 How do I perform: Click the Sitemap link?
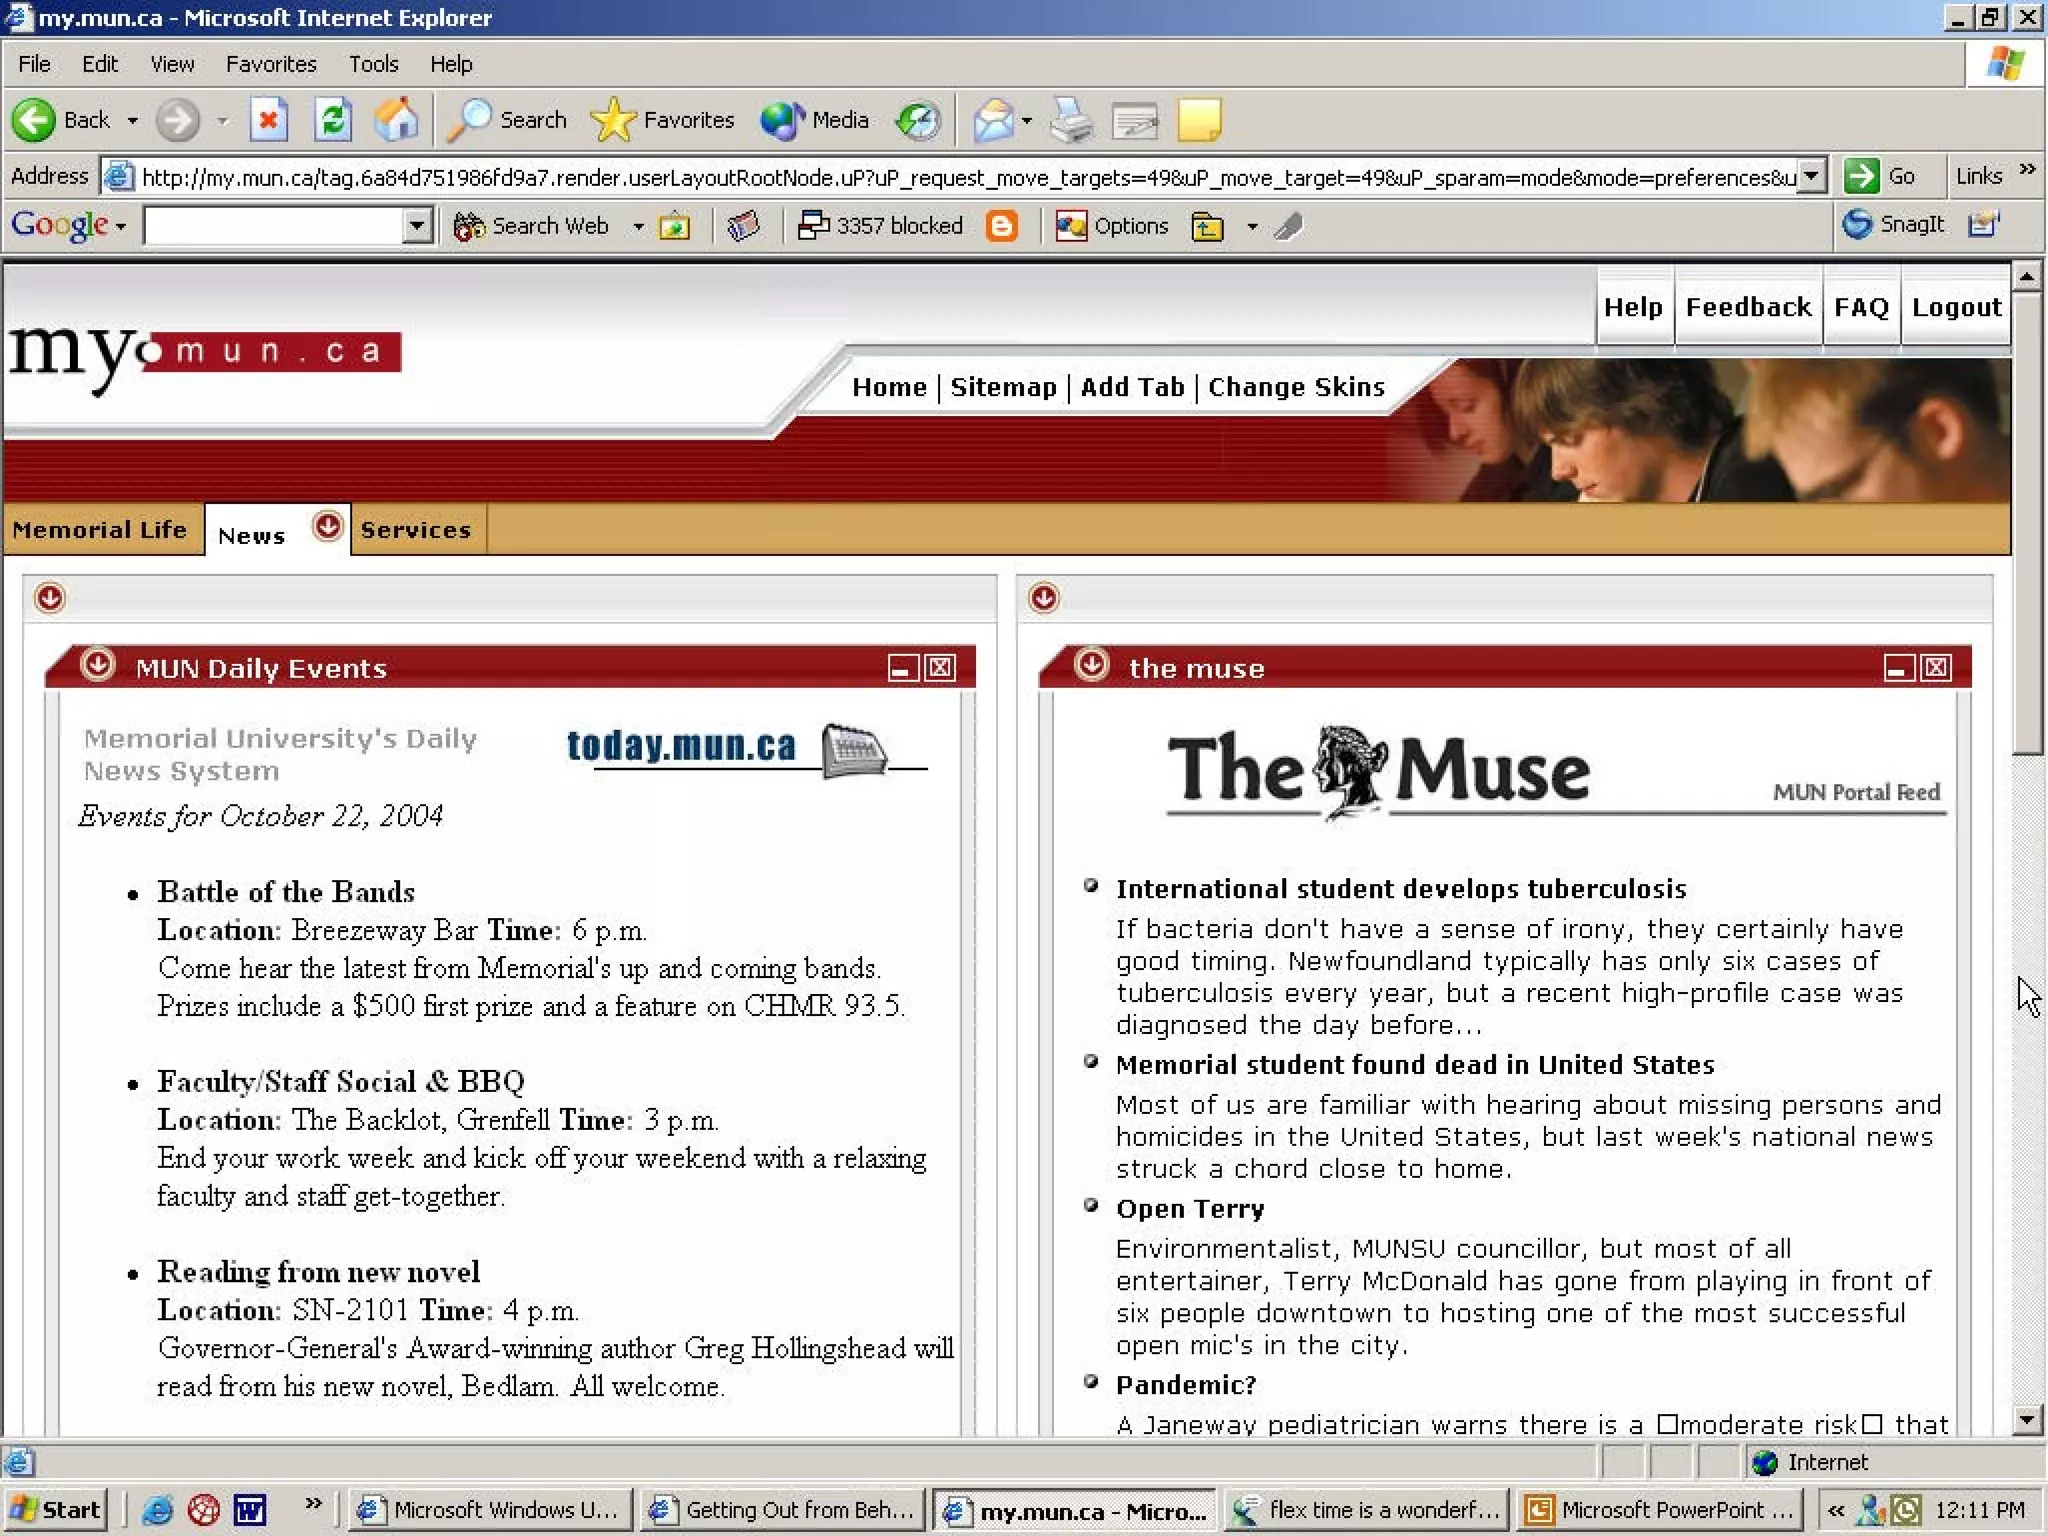point(1003,387)
